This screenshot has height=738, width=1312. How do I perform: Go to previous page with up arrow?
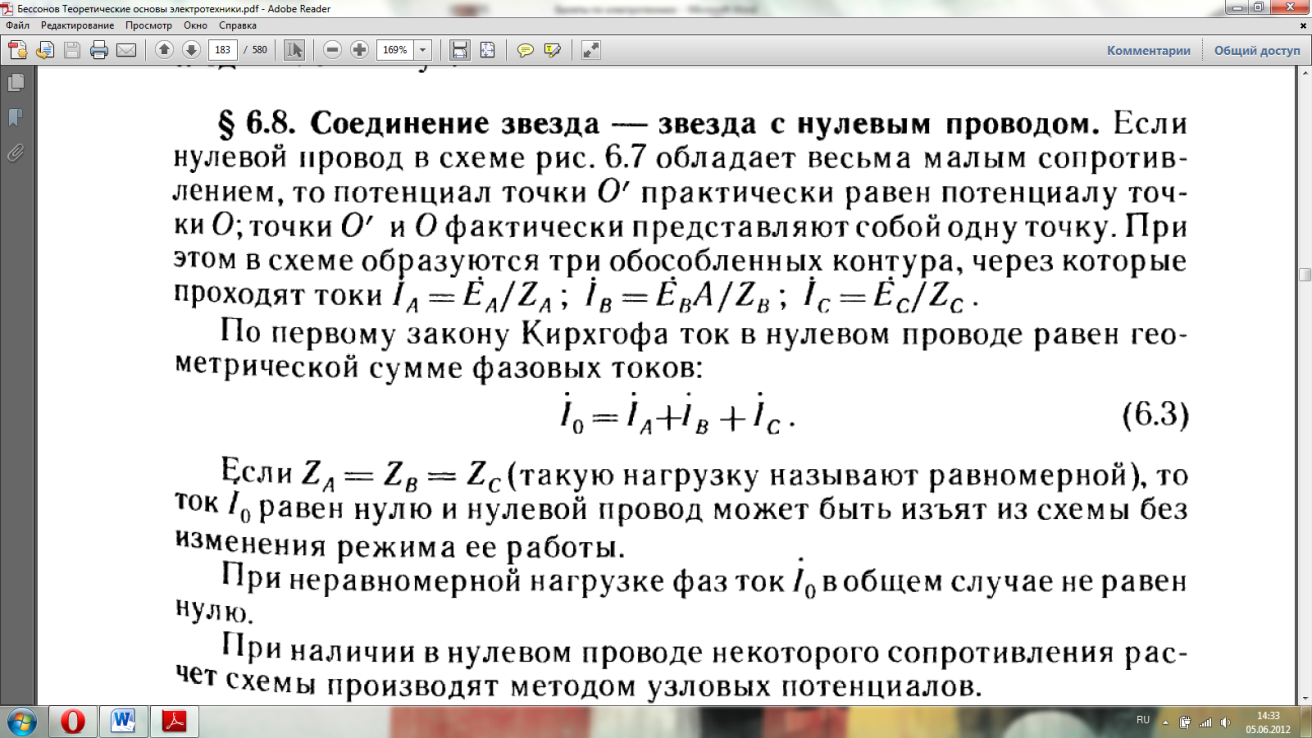pos(165,50)
